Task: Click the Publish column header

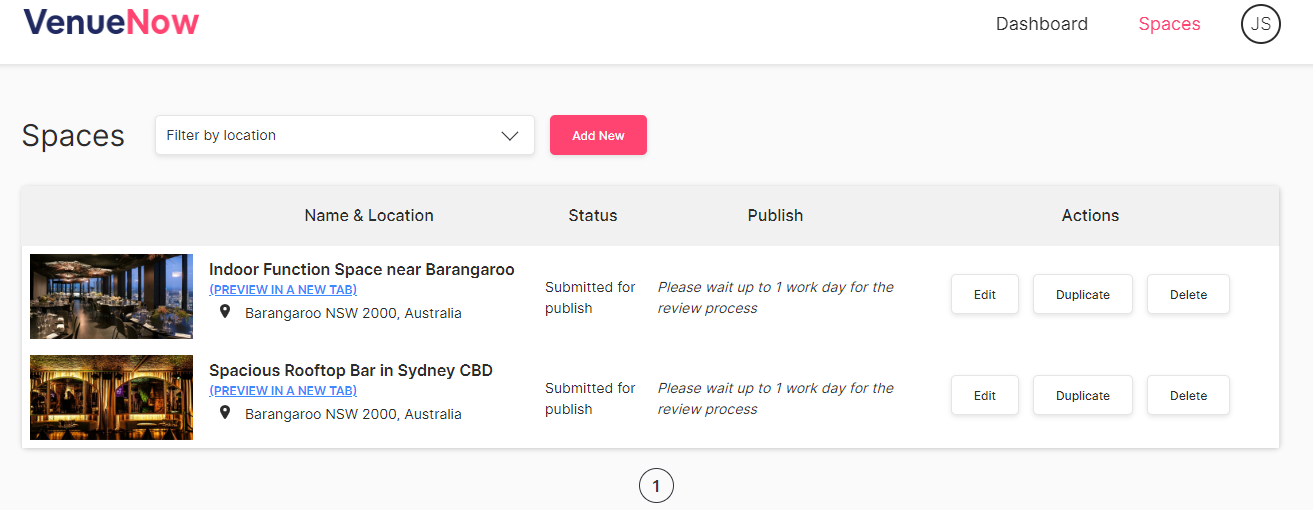Action: click(775, 215)
